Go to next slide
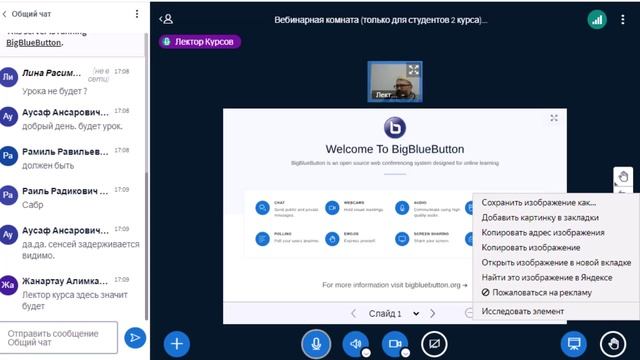The image size is (640, 360). pyautogui.click(x=433, y=313)
